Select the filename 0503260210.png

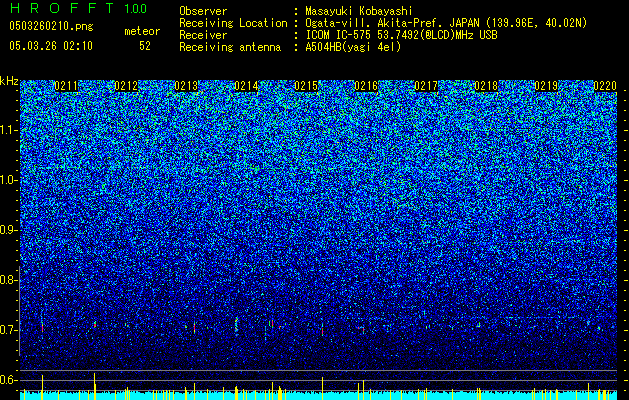pyautogui.click(x=51, y=26)
